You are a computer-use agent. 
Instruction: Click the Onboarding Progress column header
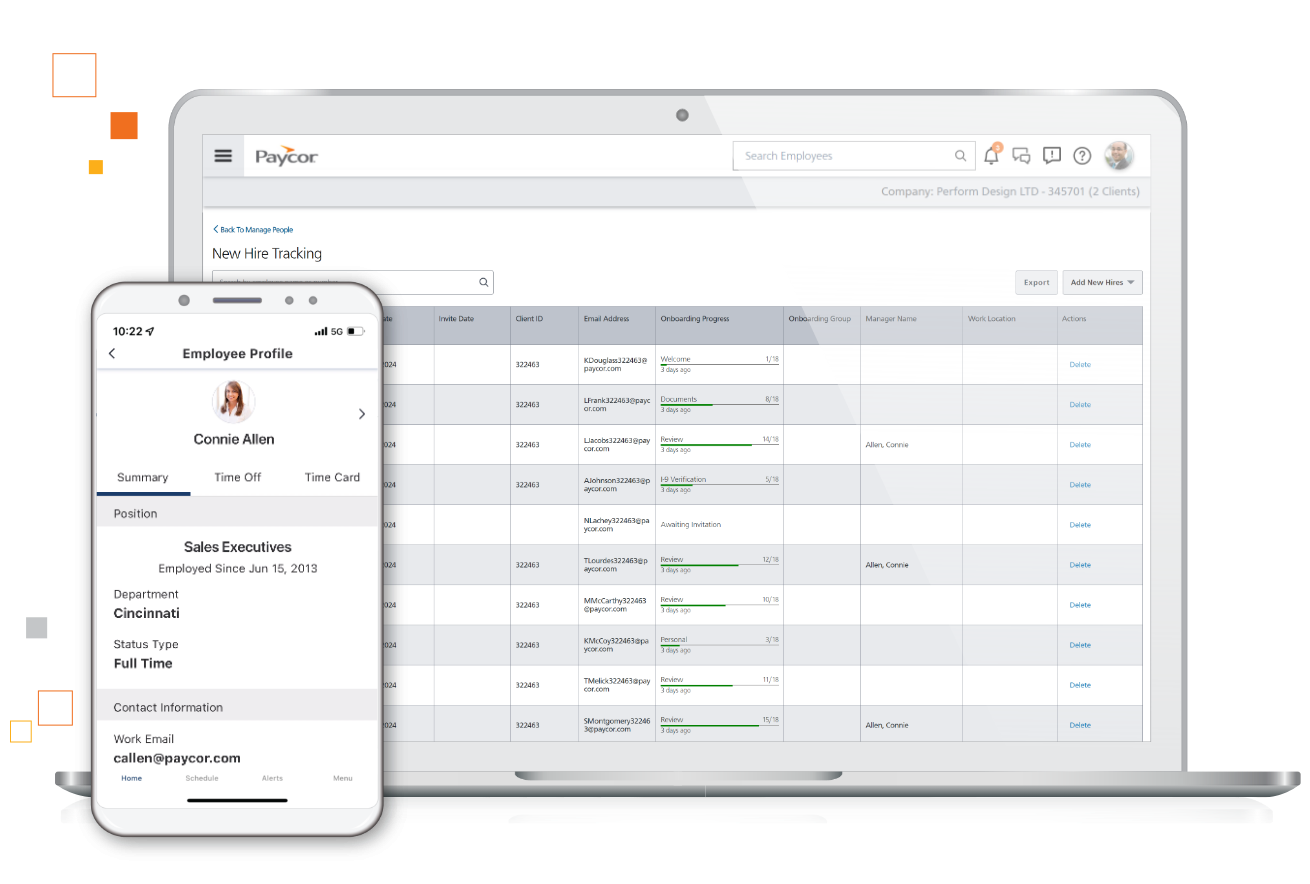click(x=694, y=319)
